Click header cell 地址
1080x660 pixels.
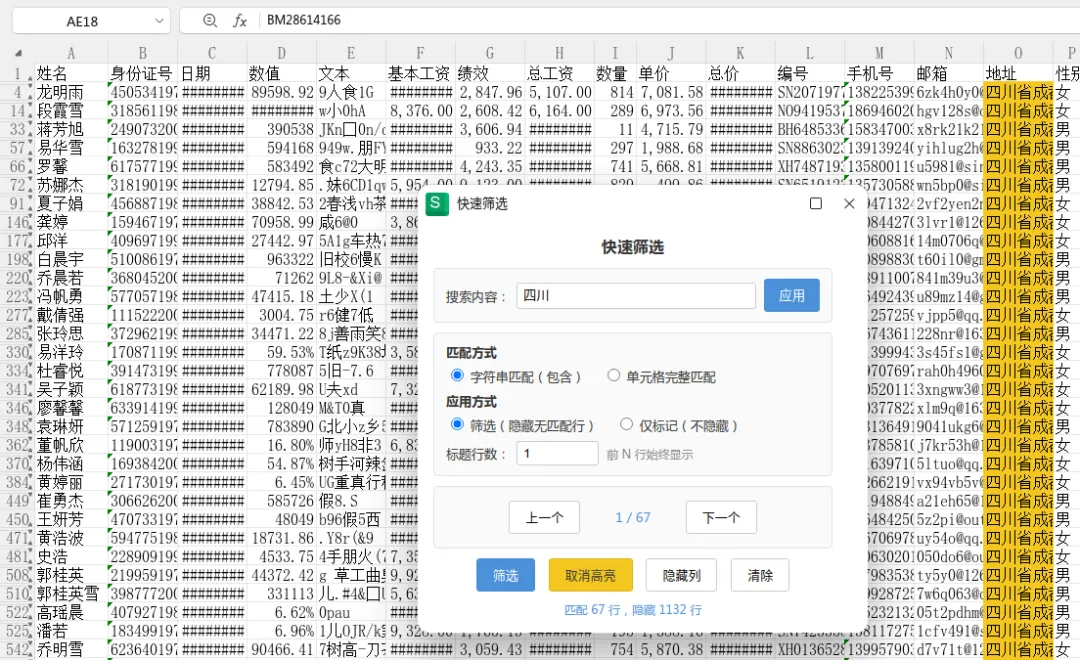(x=1018, y=73)
